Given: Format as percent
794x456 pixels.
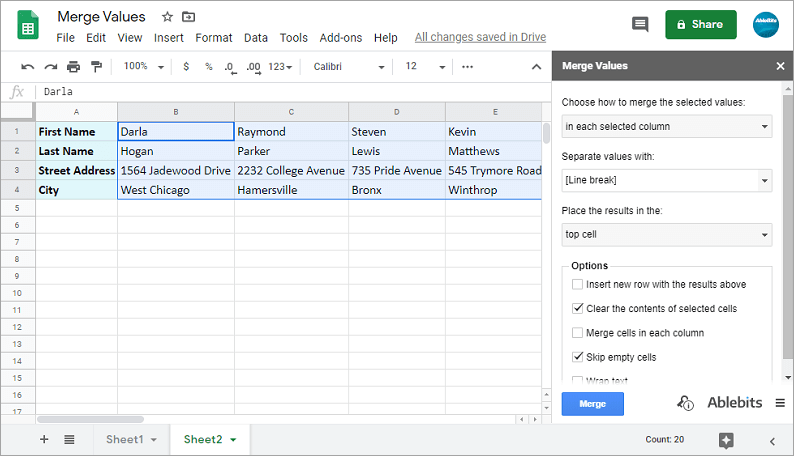Looking at the screenshot, I should pyautogui.click(x=208, y=66).
